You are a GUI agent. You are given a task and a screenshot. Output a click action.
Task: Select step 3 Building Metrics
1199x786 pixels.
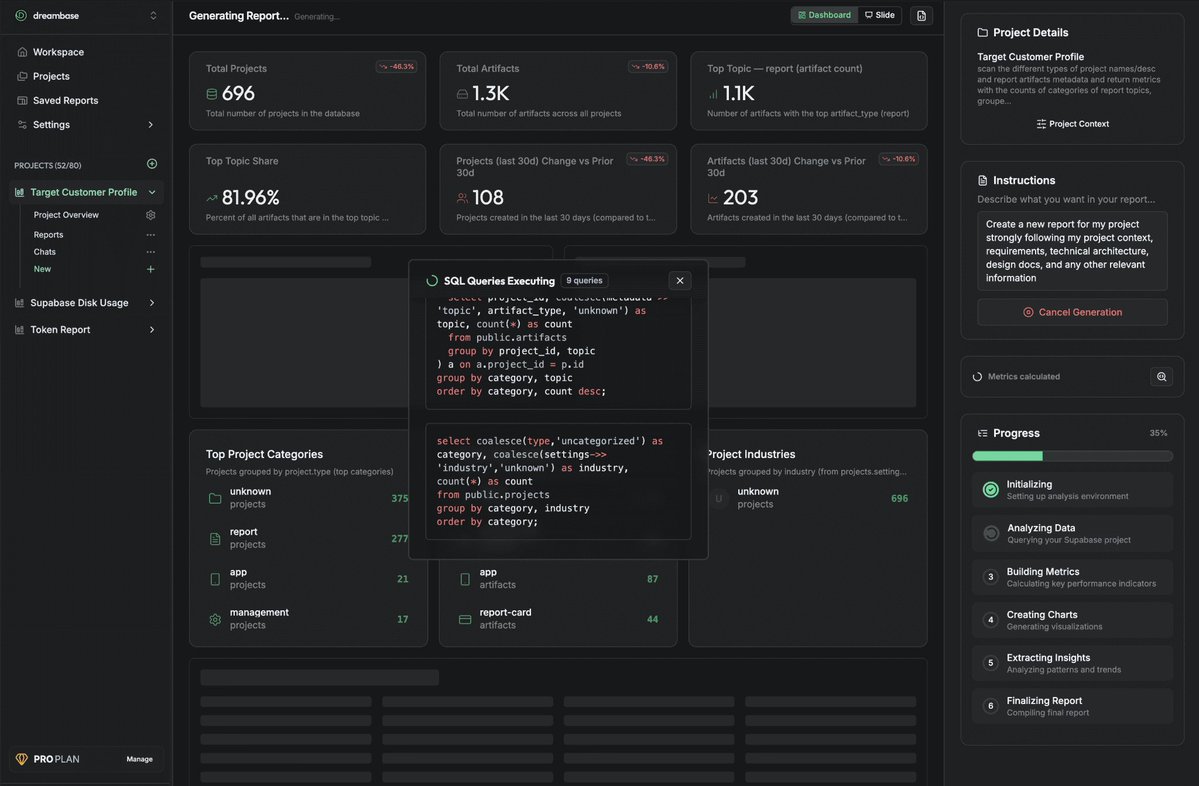(1072, 577)
